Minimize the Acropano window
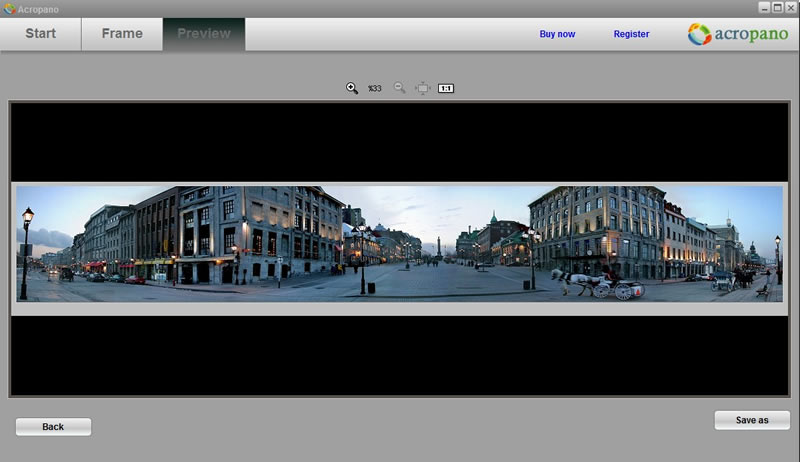 [764, 7]
